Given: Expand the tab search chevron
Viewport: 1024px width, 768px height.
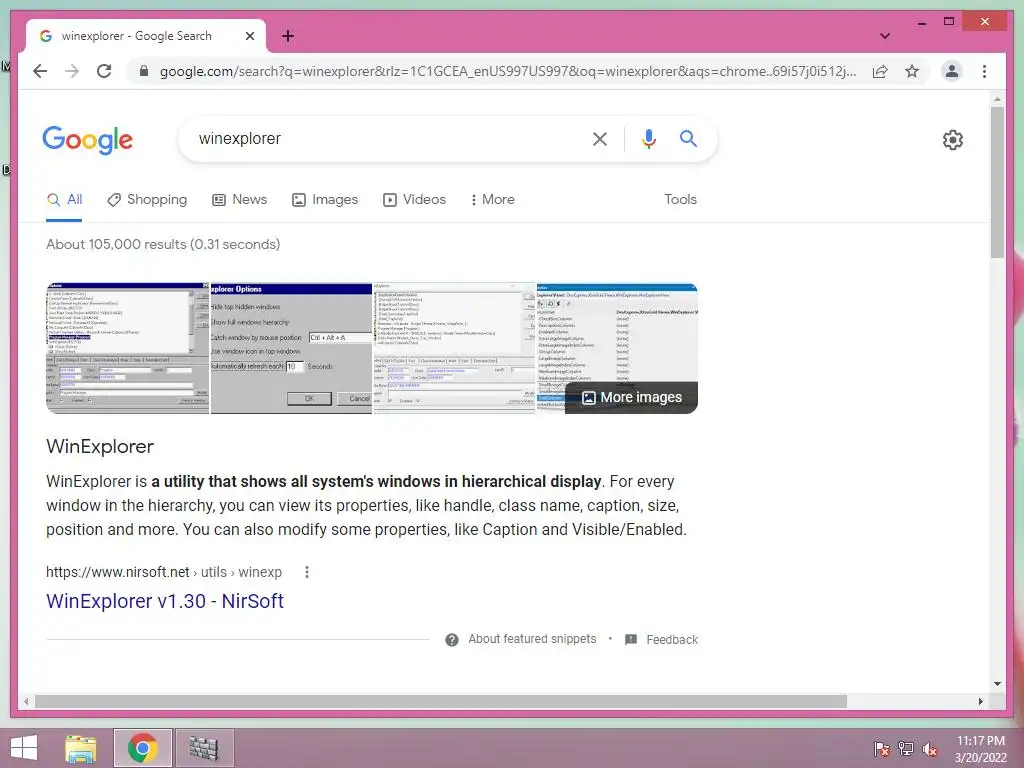Looking at the screenshot, I should click(885, 36).
